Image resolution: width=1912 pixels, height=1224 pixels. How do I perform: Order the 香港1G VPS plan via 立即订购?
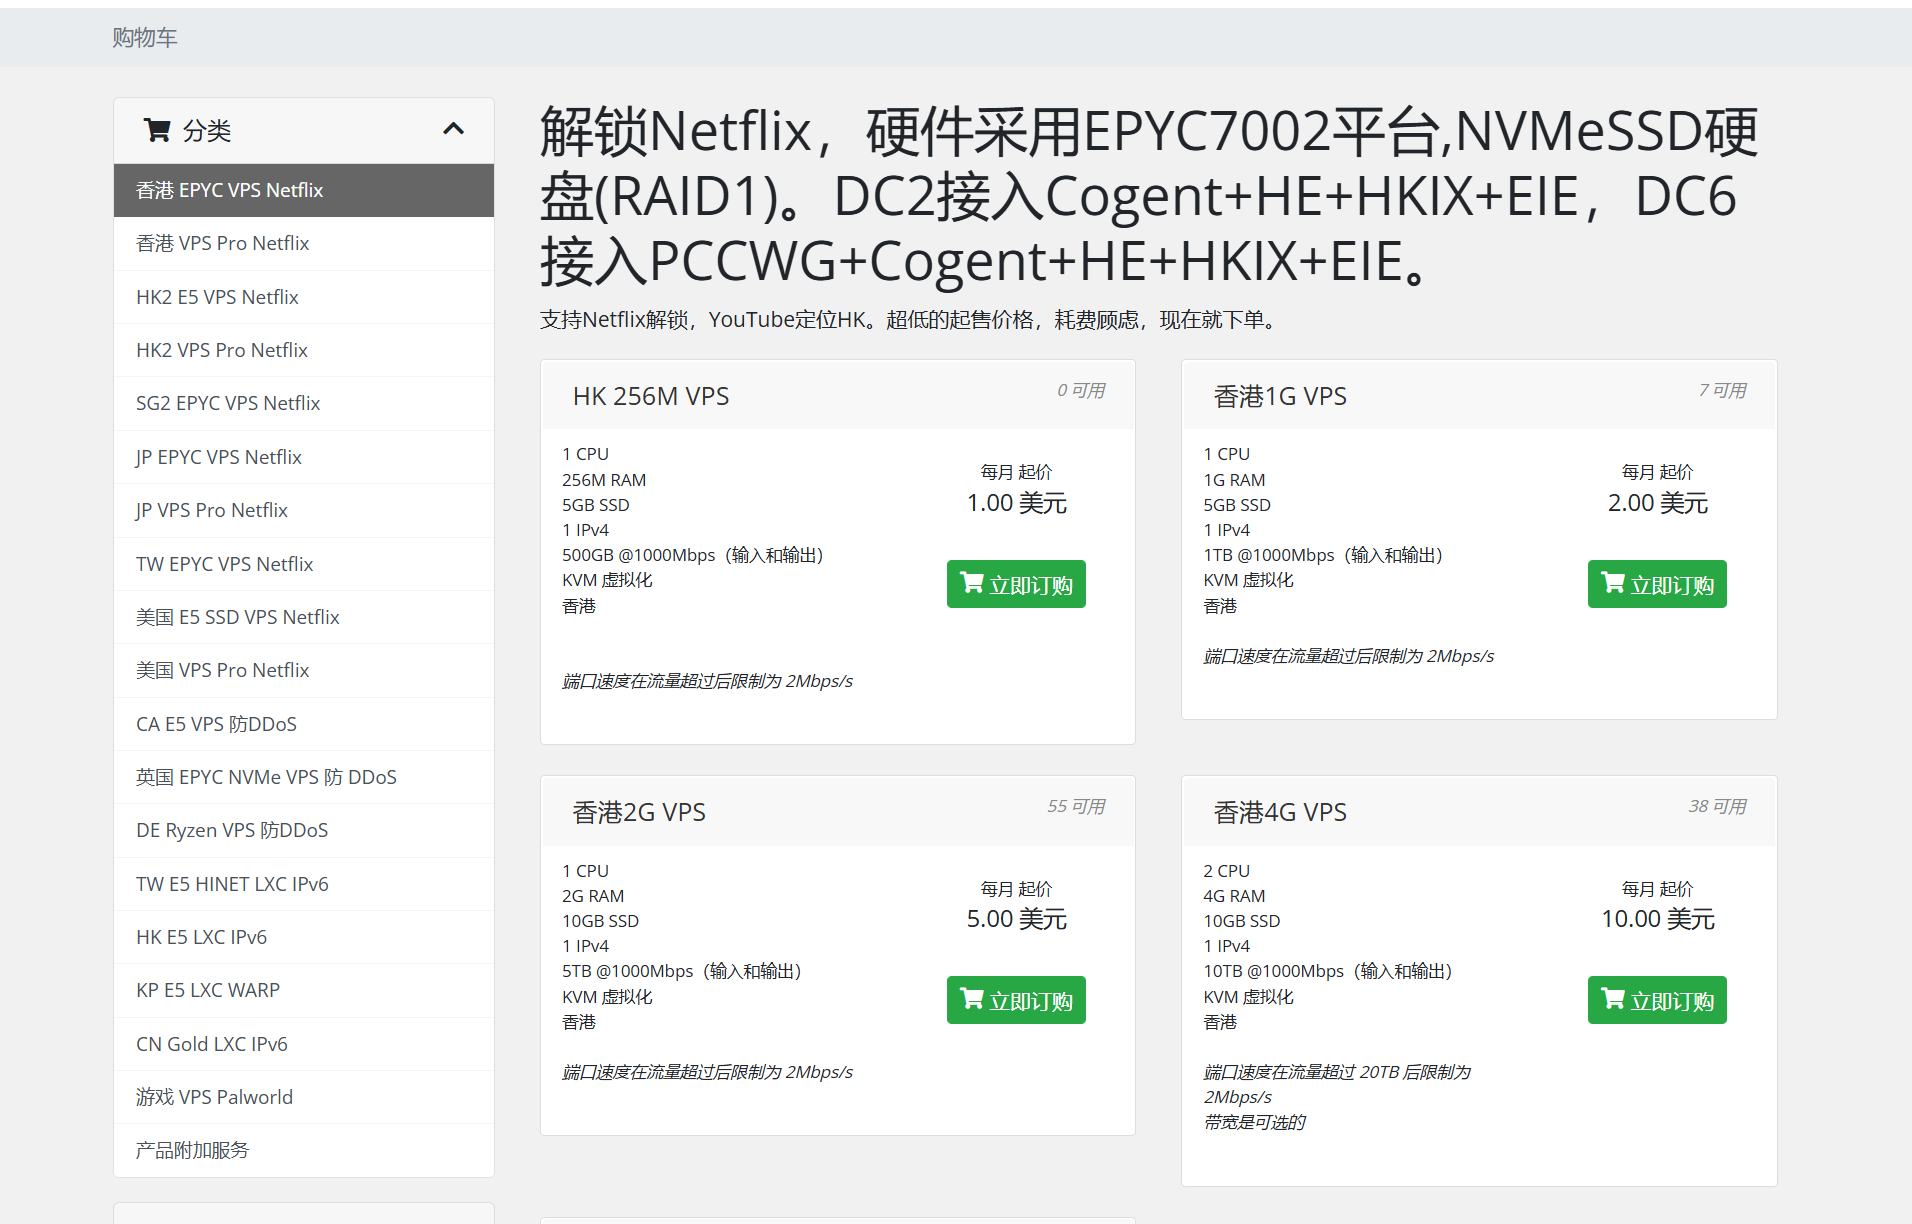pos(1656,583)
